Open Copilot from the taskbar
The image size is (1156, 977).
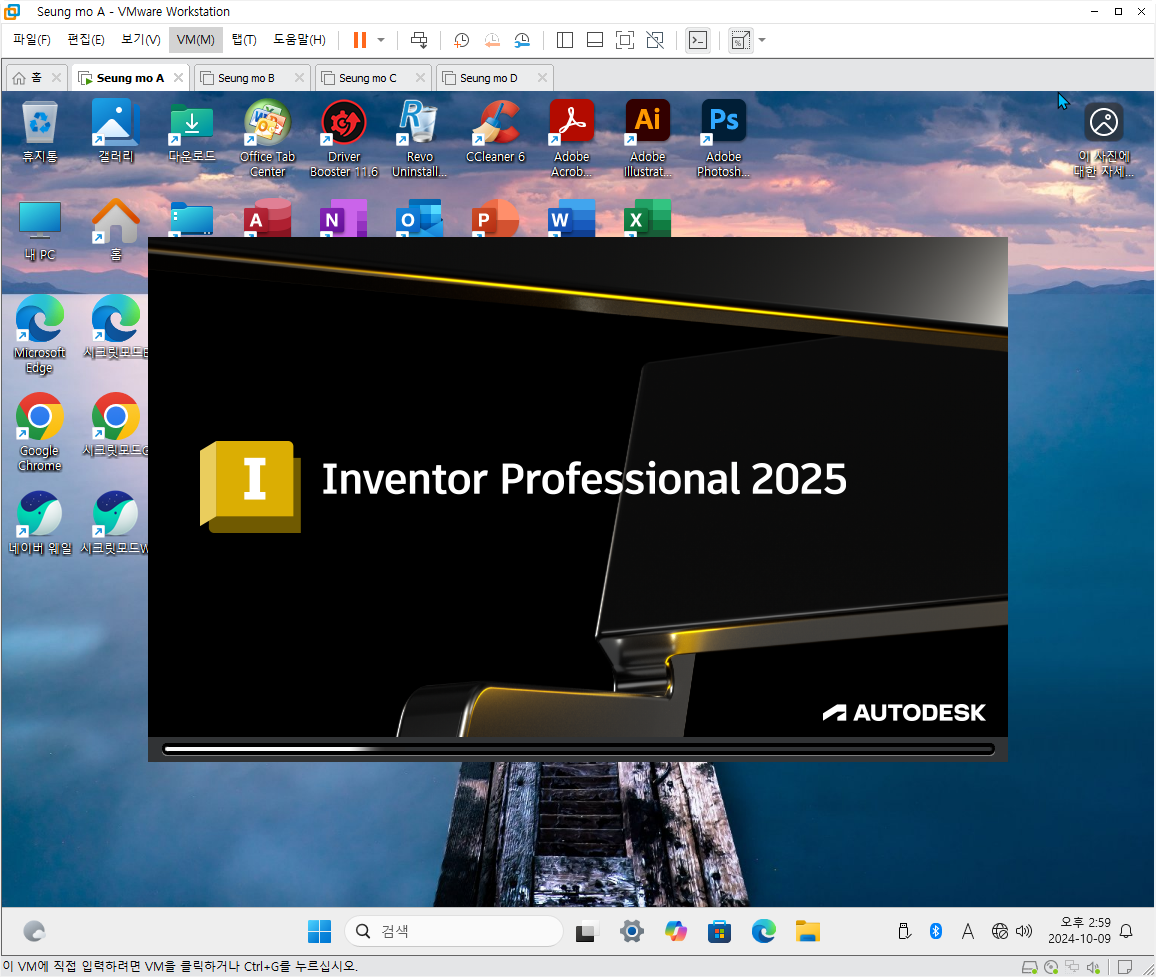[x=675, y=931]
